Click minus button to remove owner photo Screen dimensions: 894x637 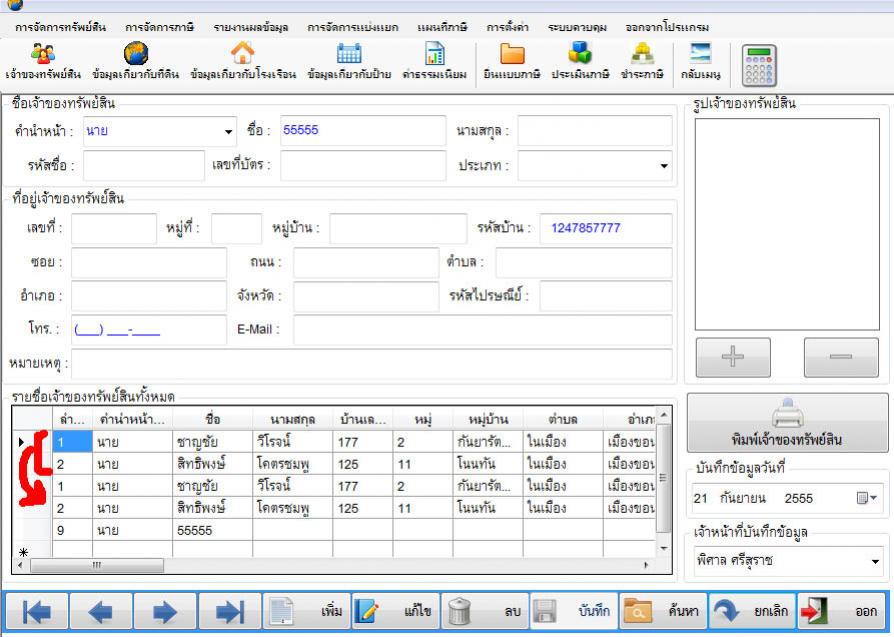click(841, 357)
